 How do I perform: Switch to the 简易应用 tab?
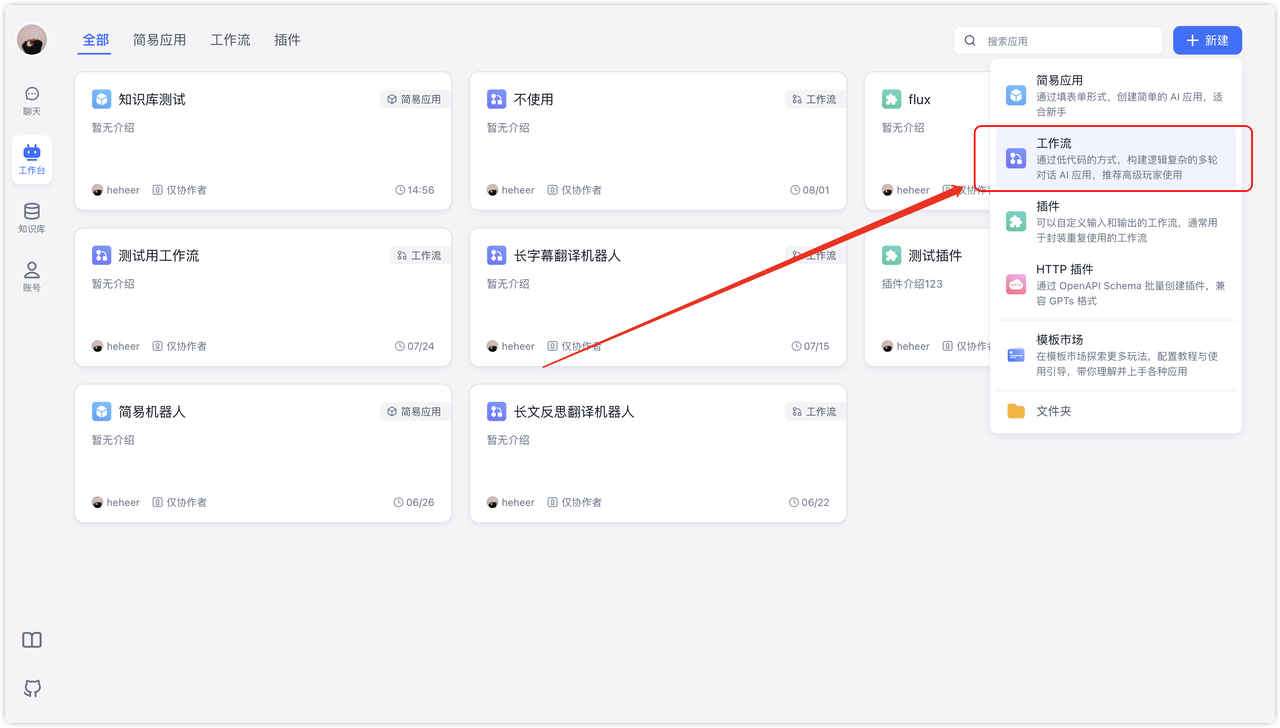(x=159, y=40)
